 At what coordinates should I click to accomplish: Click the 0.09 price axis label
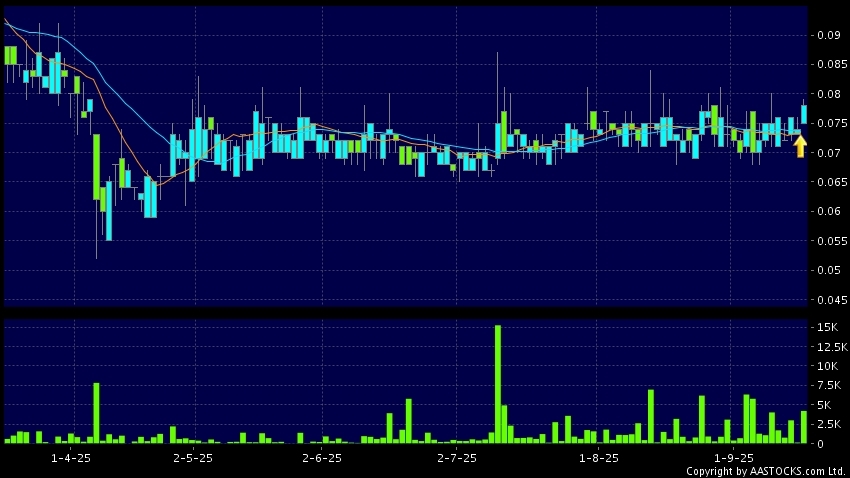click(827, 35)
